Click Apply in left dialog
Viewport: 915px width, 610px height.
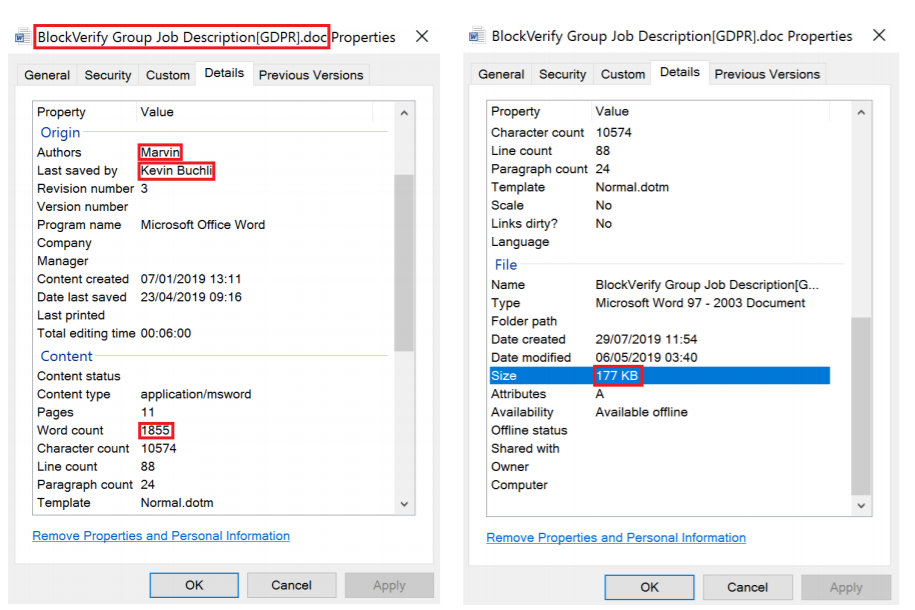pos(389,585)
